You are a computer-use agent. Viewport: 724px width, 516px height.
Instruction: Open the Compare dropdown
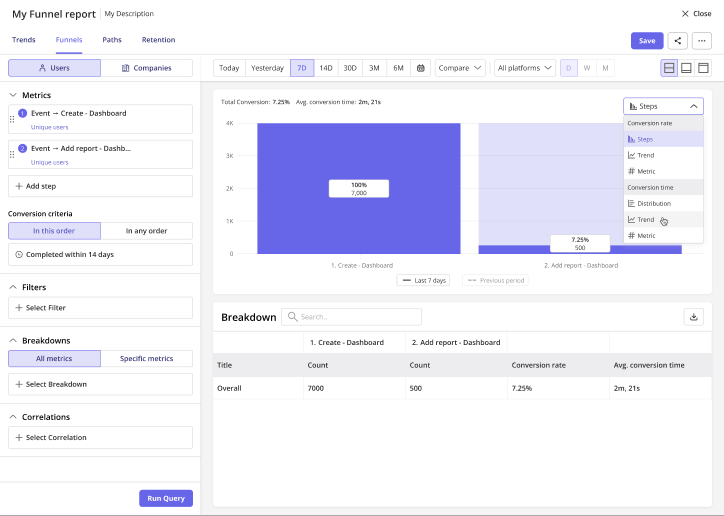pos(460,68)
